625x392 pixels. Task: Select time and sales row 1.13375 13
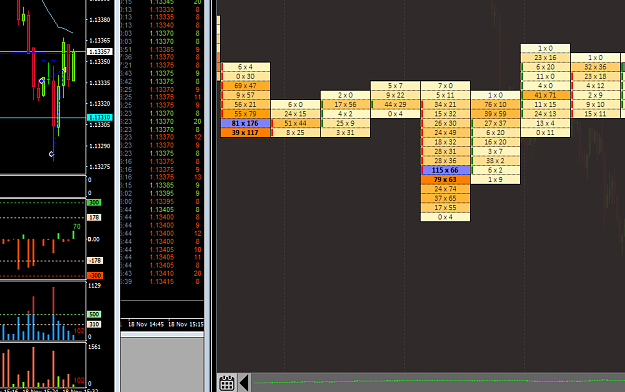click(x=162, y=177)
